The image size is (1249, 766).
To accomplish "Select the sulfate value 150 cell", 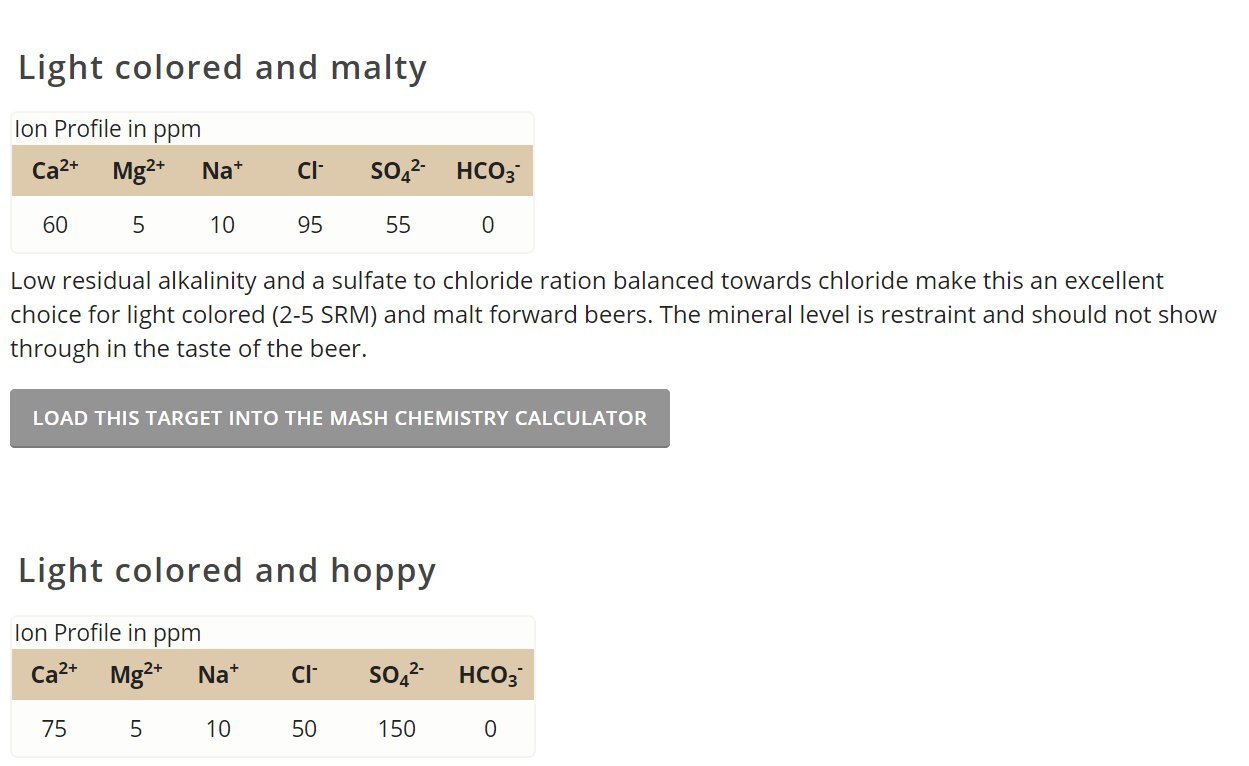I will pyautogui.click(x=397, y=729).
